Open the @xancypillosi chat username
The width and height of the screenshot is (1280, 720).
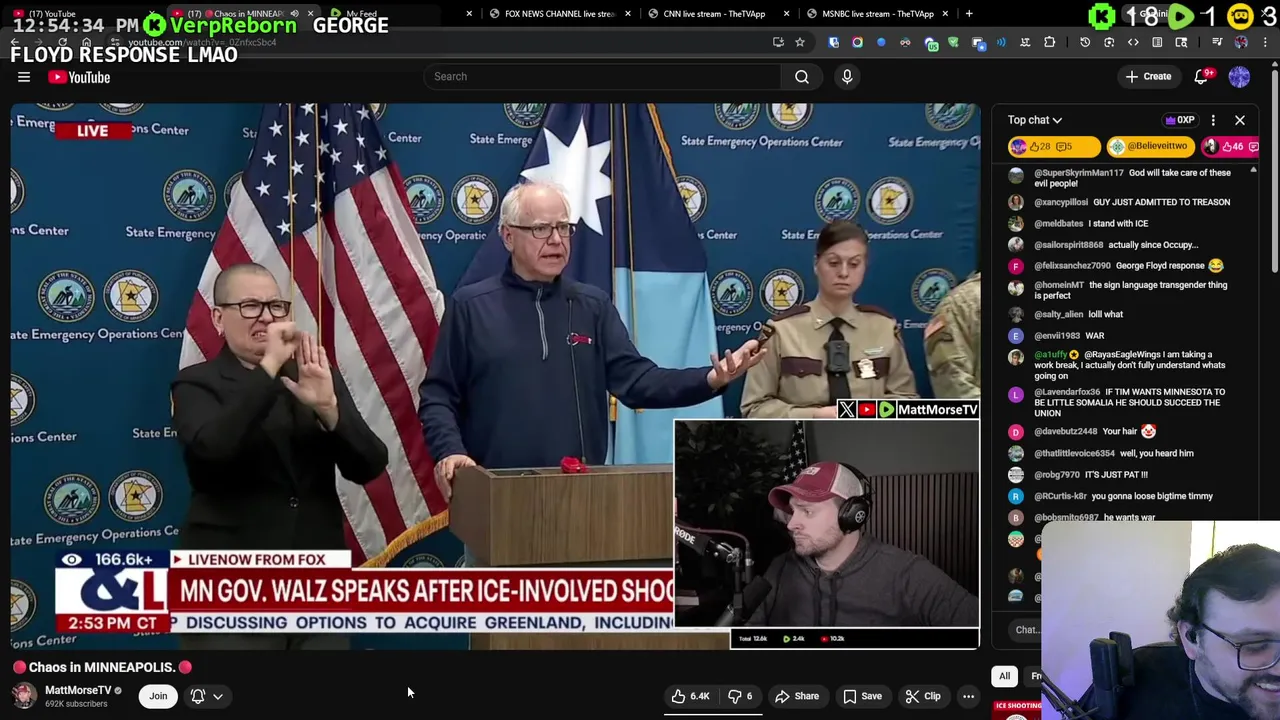click(x=1061, y=202)
